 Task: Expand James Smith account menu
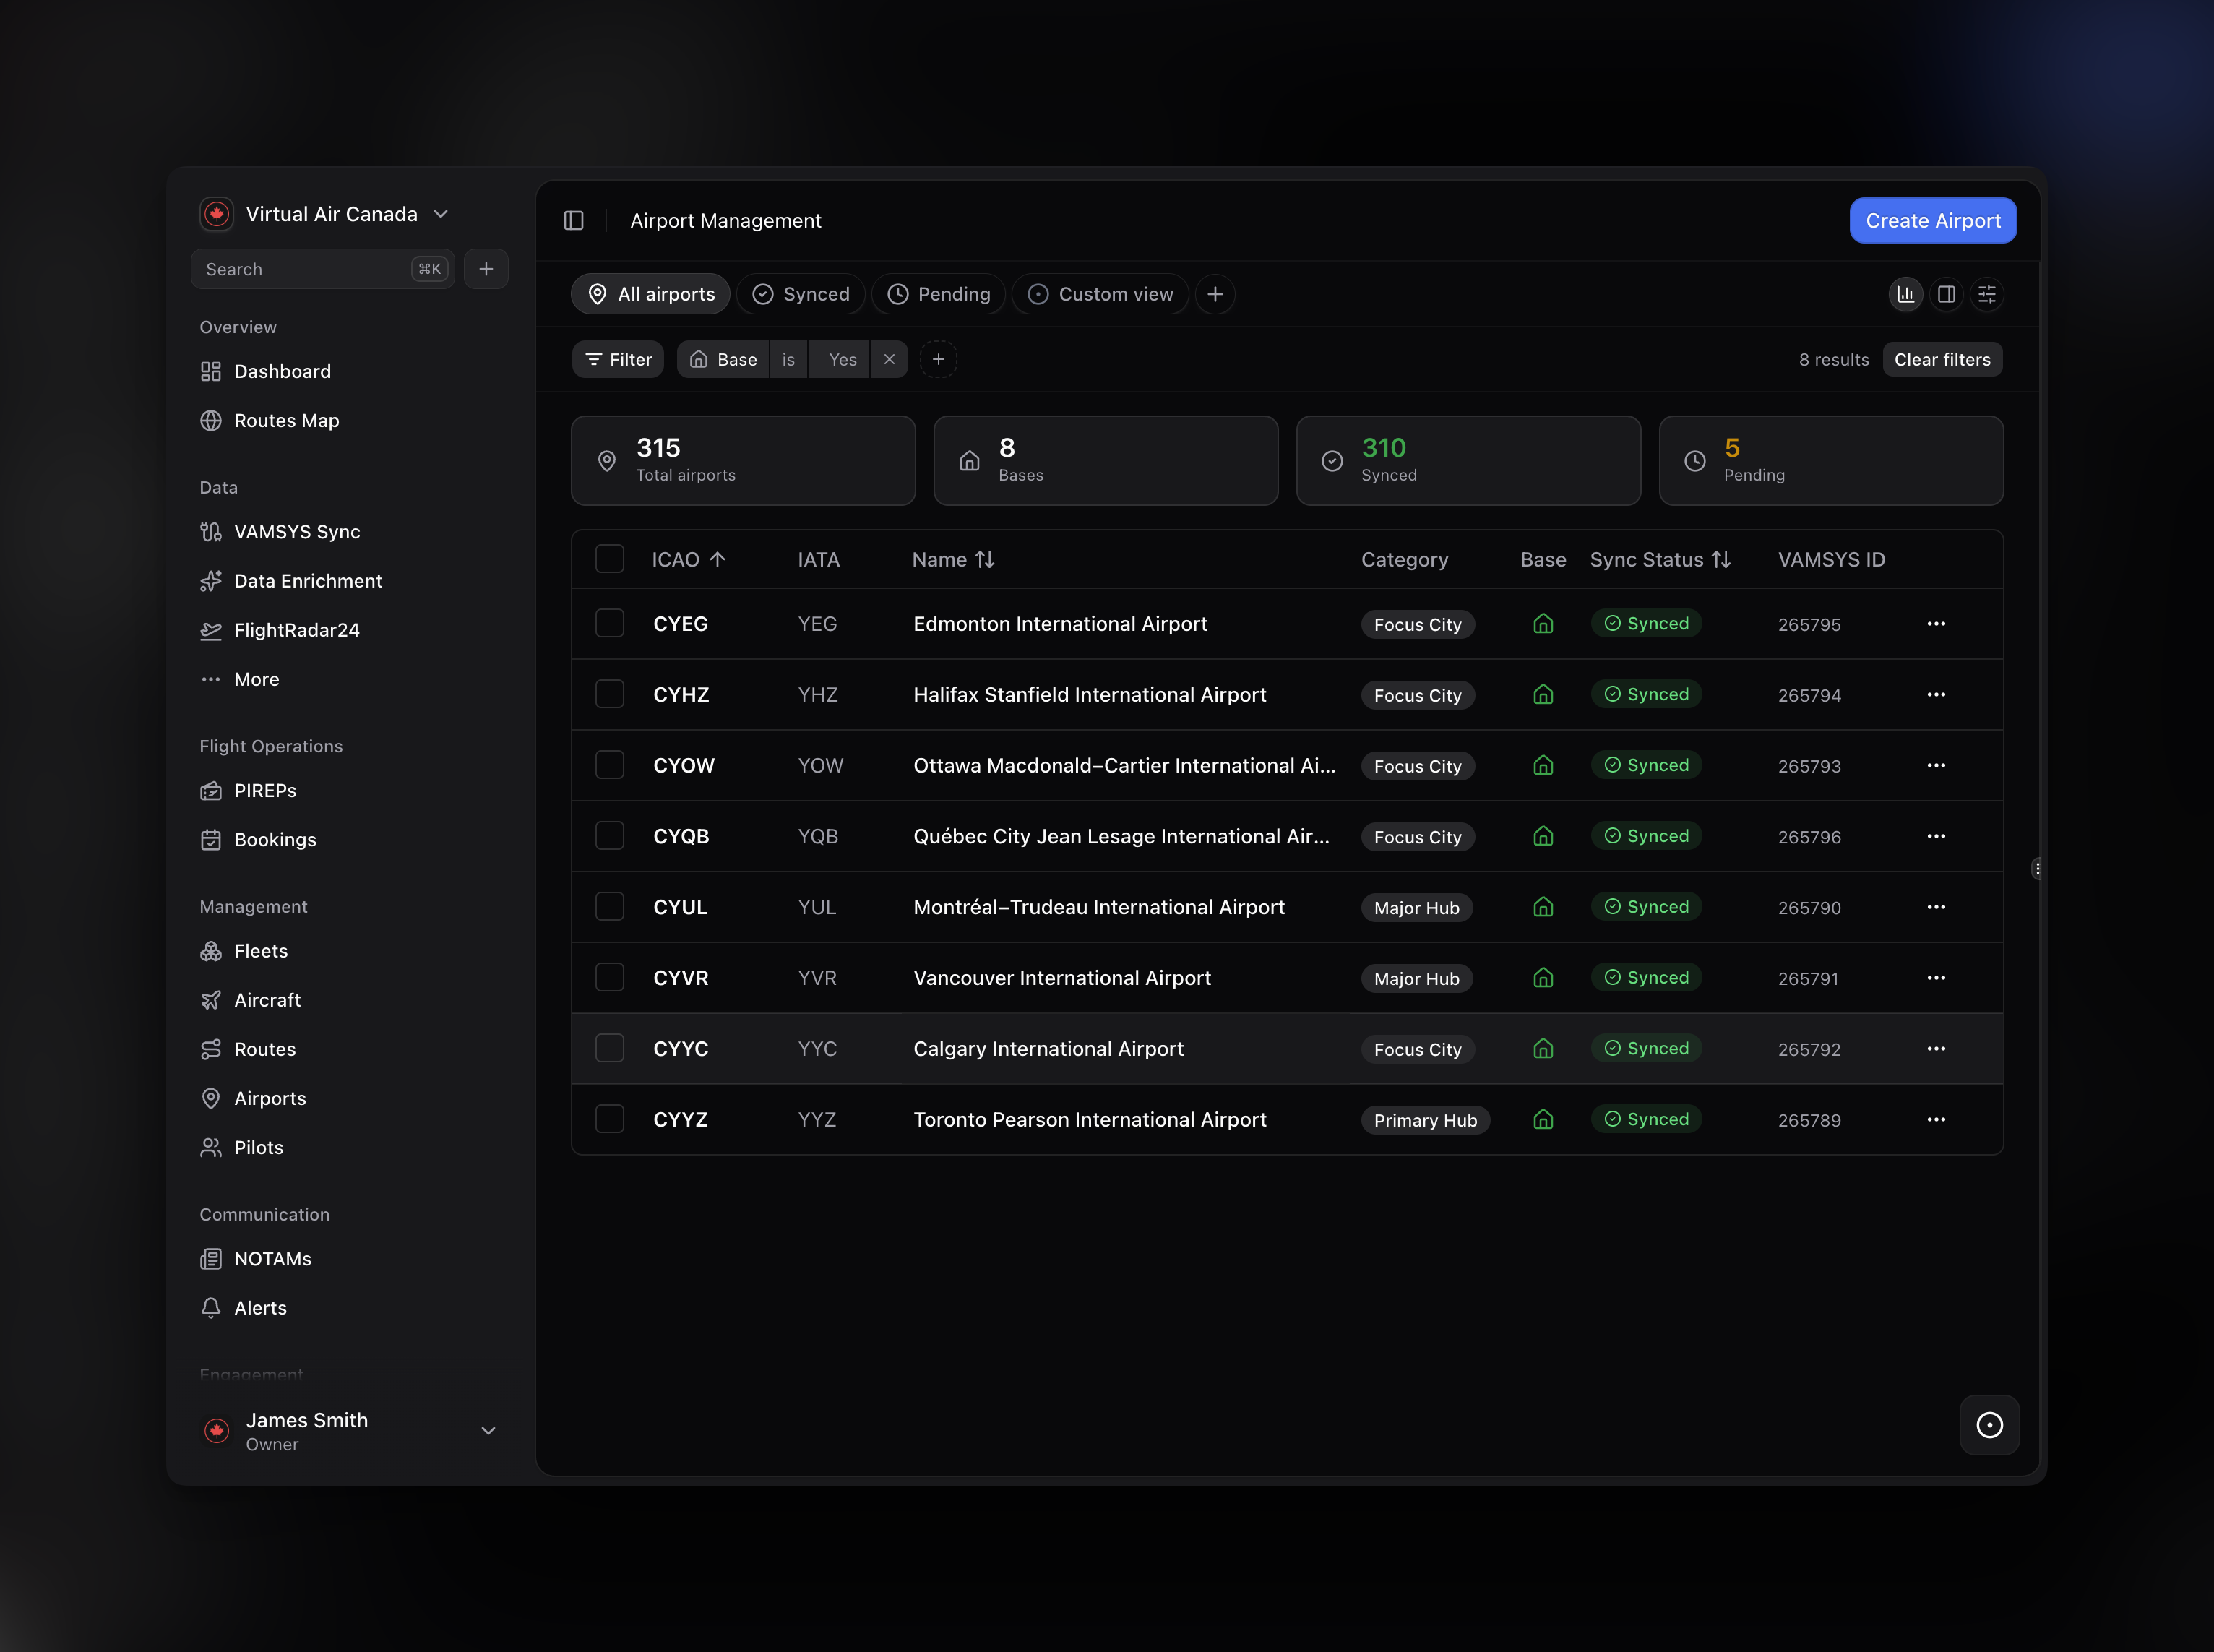click(x=349, y=1431)
